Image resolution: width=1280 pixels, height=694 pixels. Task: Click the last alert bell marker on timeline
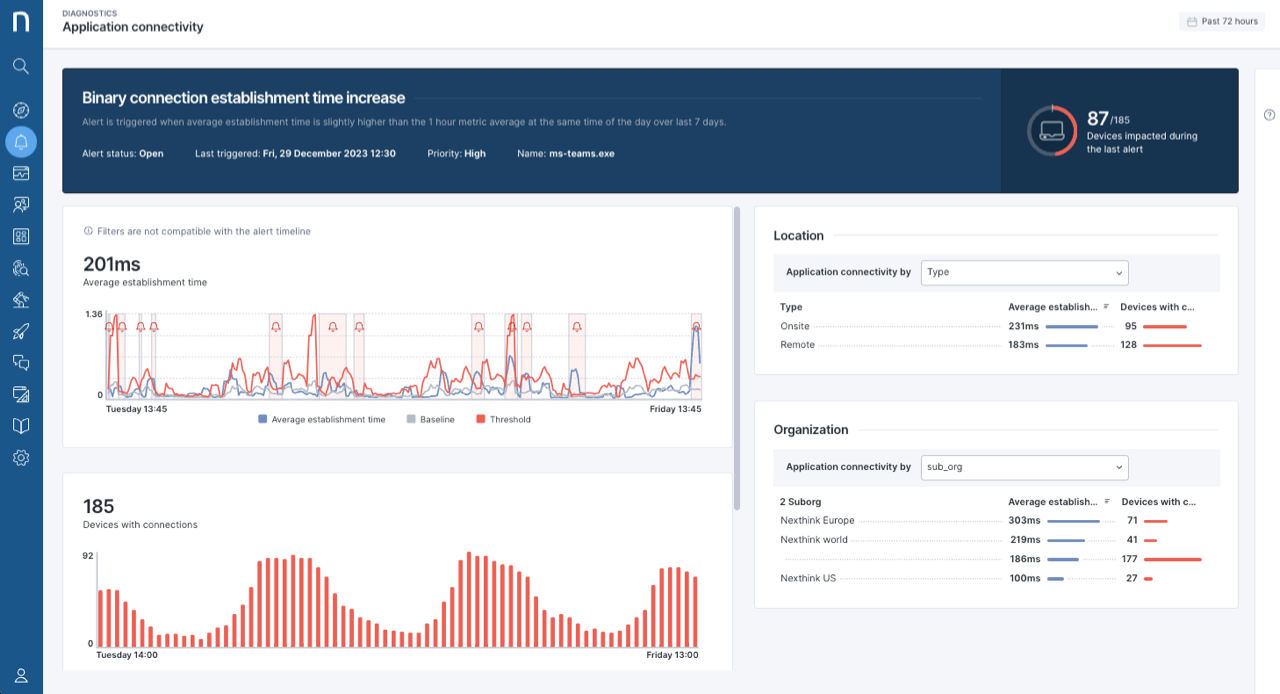(x=696, y=326)
